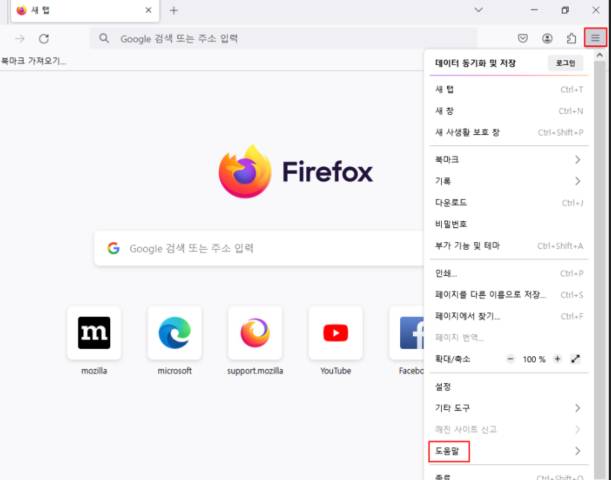Select the 새 탭 browser tab

(x=85, y=11)
